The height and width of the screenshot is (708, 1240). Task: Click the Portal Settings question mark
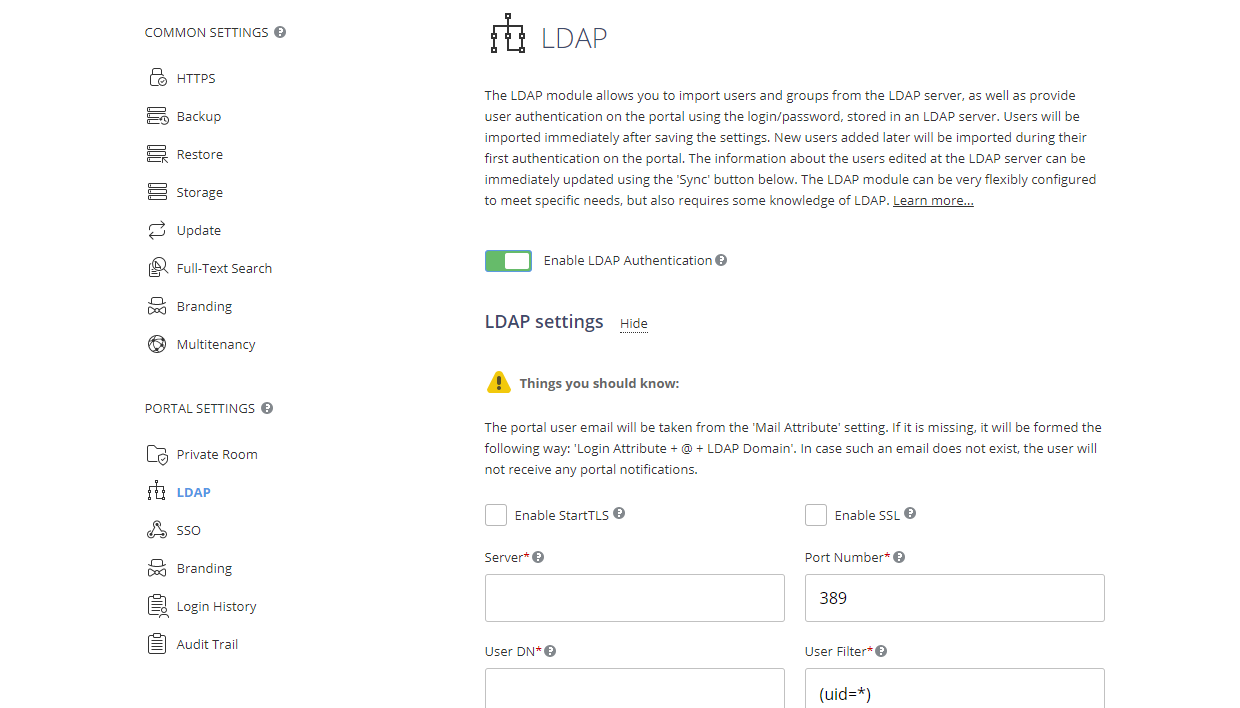coord(266,408)
